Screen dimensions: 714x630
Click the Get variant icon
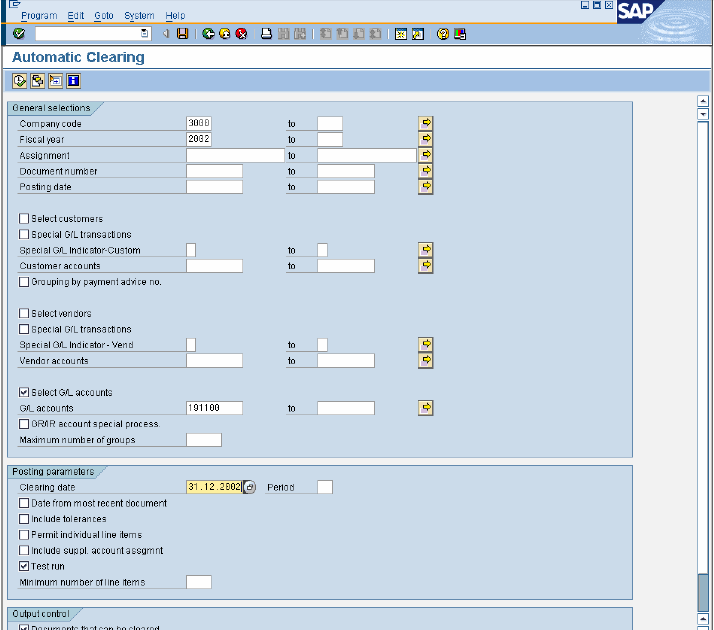click(56, 81)
